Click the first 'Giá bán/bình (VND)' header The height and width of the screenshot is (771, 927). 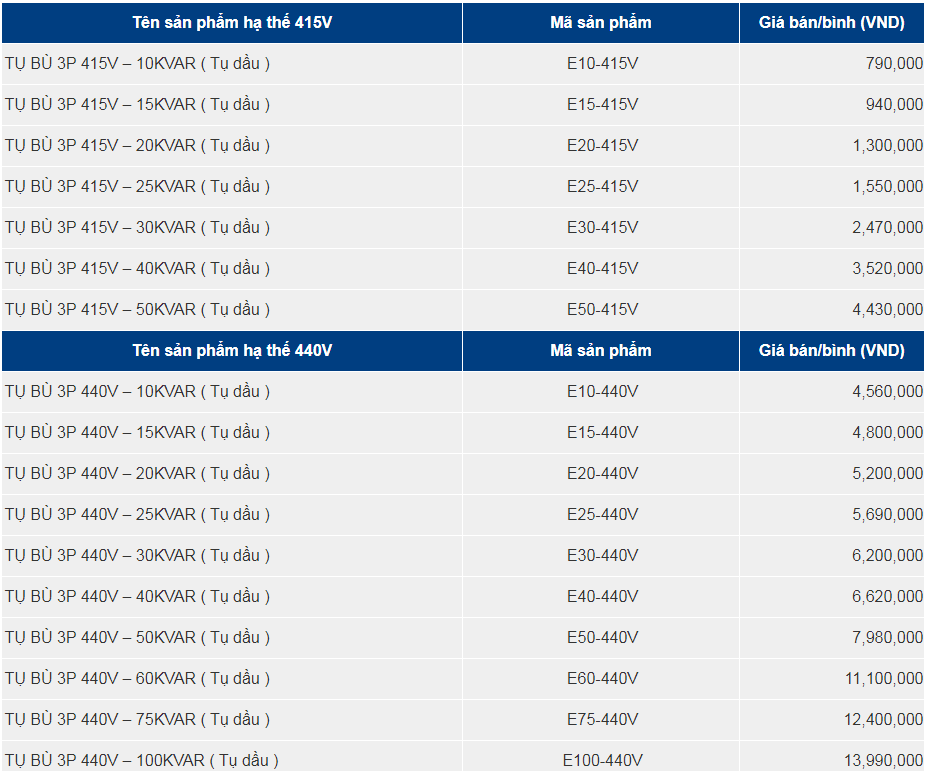(832, 22)
